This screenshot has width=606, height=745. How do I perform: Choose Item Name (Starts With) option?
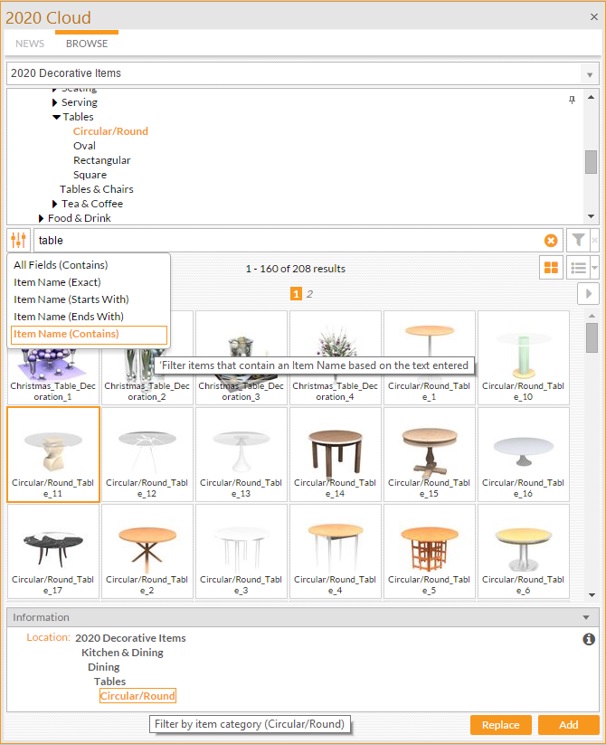point(71,299)
